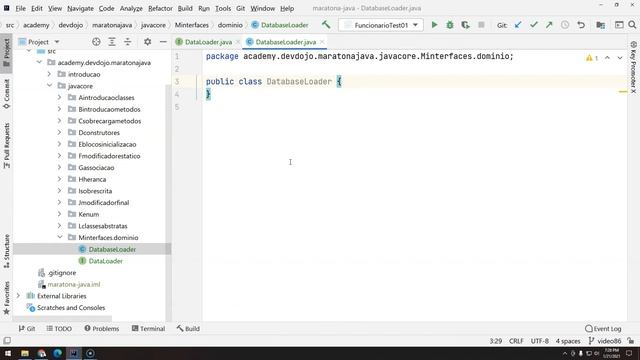The width and height of the screenshot is (640, 360).
Task: Open the Refactor menu
Action: [160, 8]
